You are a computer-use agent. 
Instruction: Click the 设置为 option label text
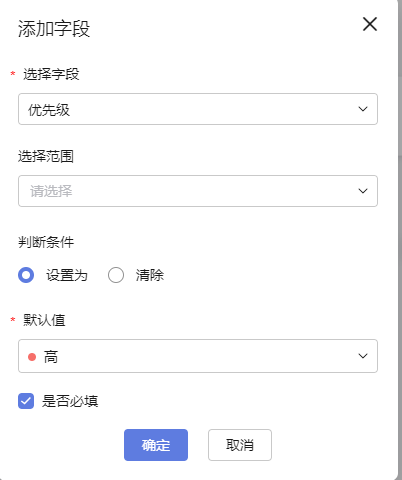click(67, 276)
